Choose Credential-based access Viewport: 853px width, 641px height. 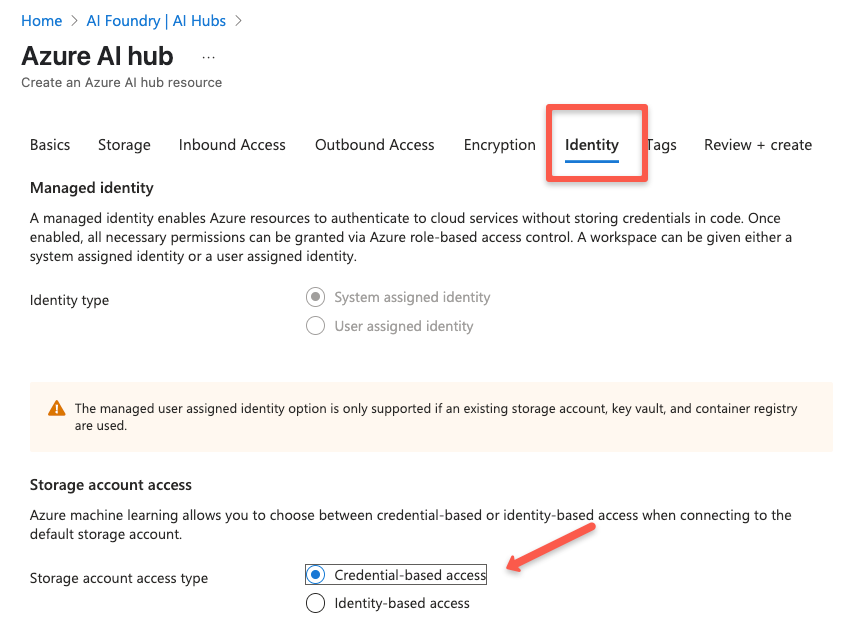tap(314, 574)
